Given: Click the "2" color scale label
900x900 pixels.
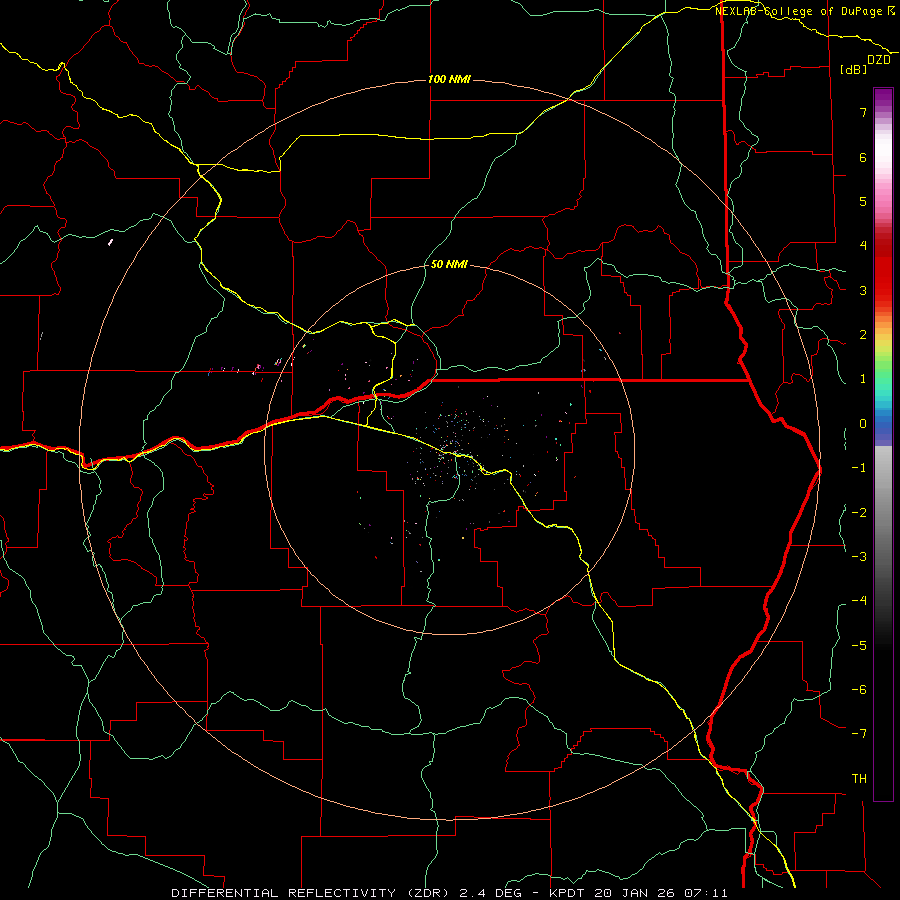Looking at the screenshot, I should [863, 335].
